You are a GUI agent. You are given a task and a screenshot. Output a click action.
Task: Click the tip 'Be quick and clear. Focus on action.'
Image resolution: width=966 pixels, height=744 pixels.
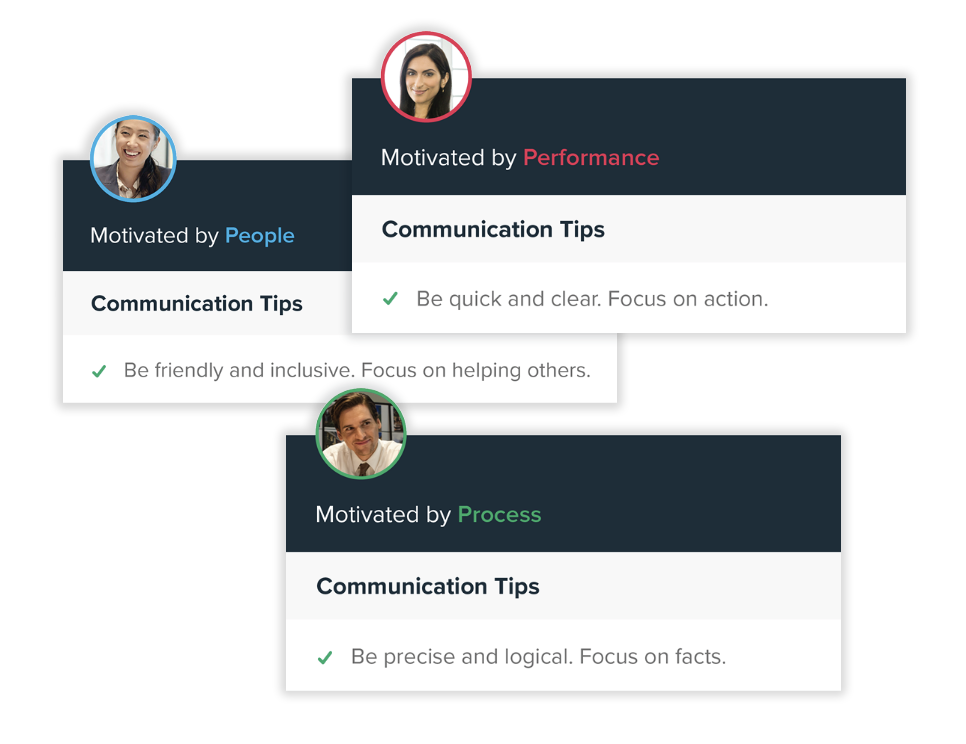coord(592,299)
